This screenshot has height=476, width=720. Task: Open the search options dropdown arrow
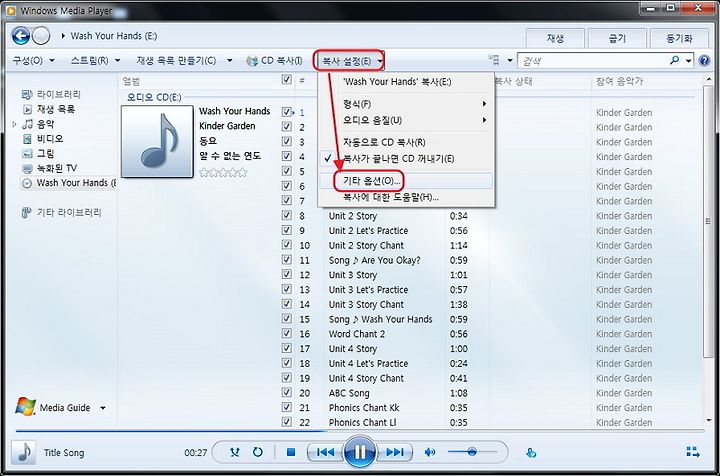point(688,61)
